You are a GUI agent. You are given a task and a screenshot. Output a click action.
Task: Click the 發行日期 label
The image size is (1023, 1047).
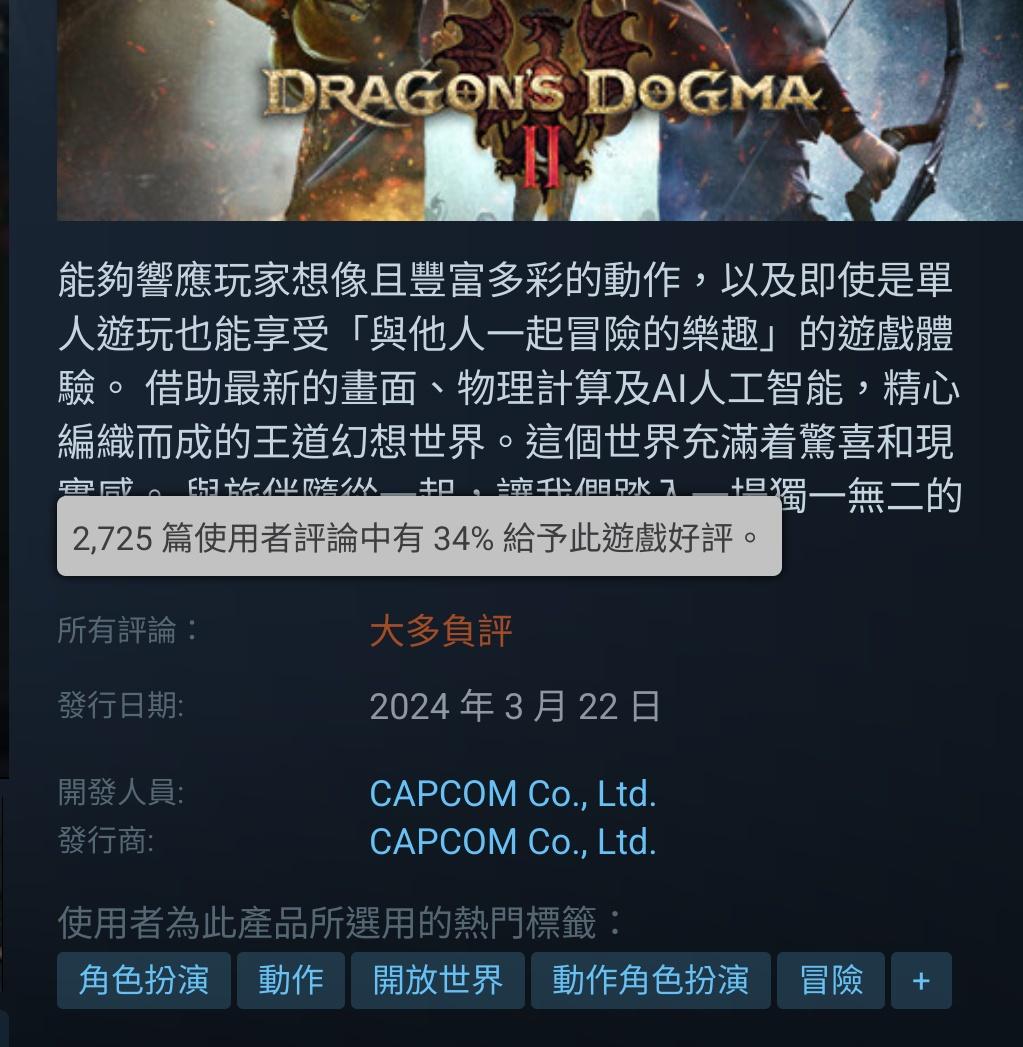pyautogui.click(x=121, y=705)
